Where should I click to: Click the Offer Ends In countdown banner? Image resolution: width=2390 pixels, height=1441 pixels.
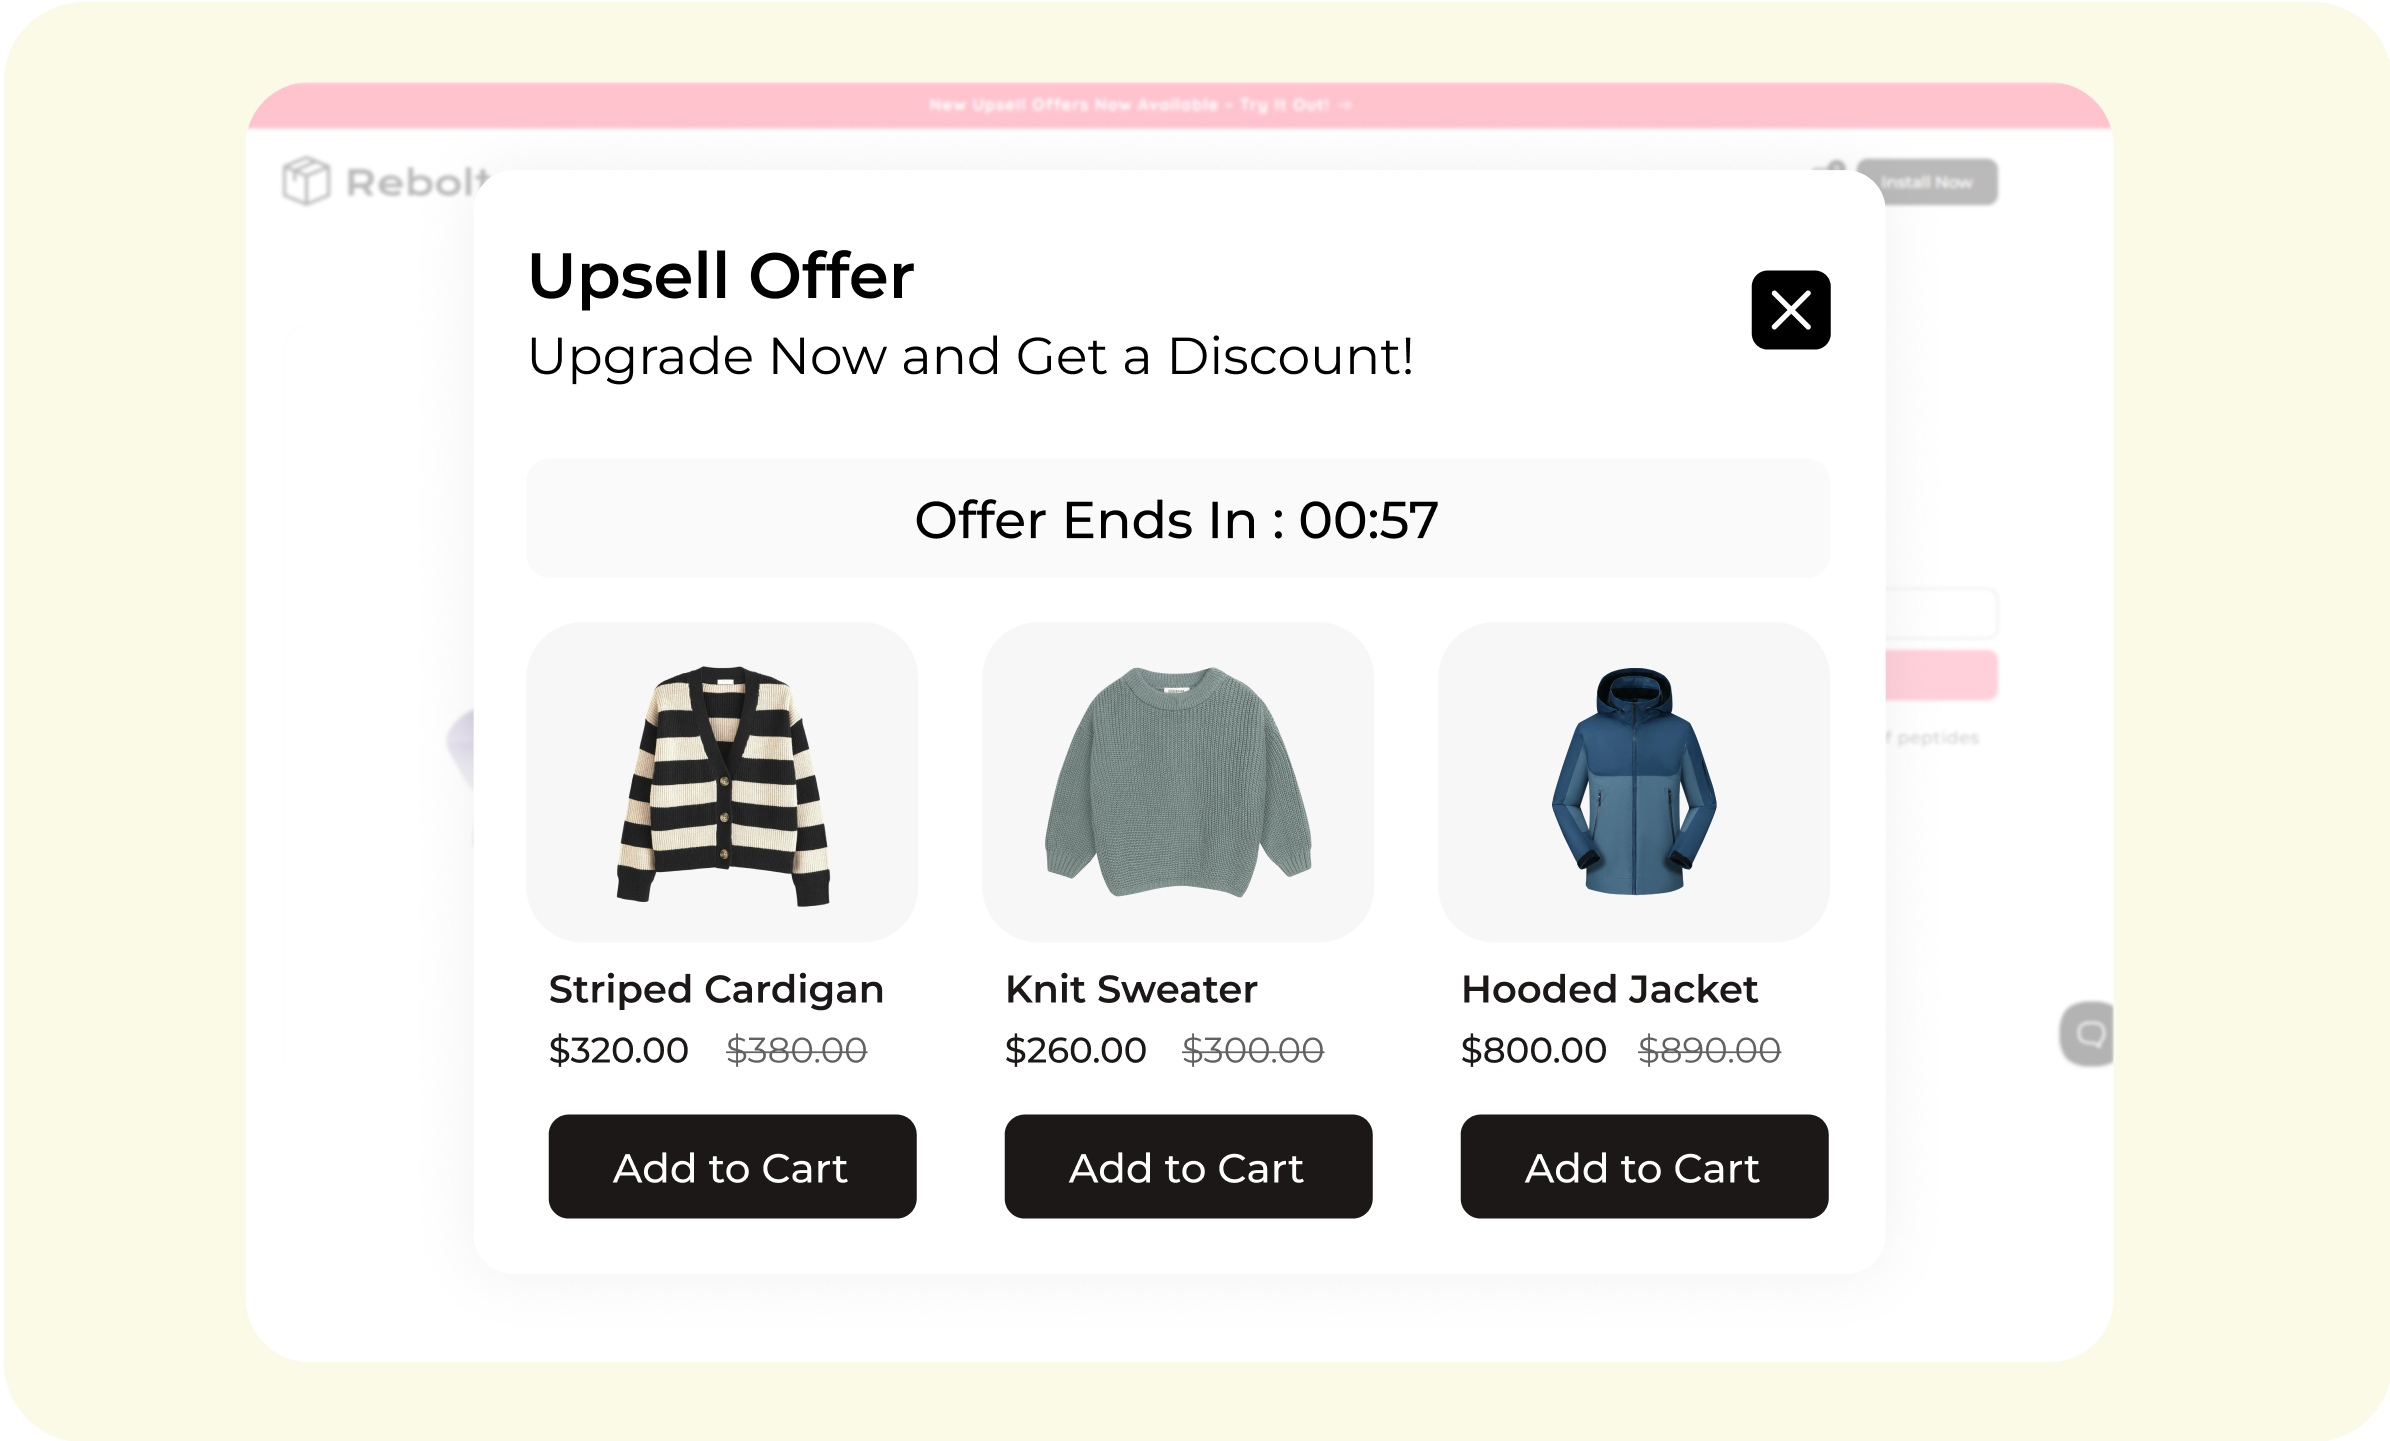pyautogui.click(x=1178, y=518)
